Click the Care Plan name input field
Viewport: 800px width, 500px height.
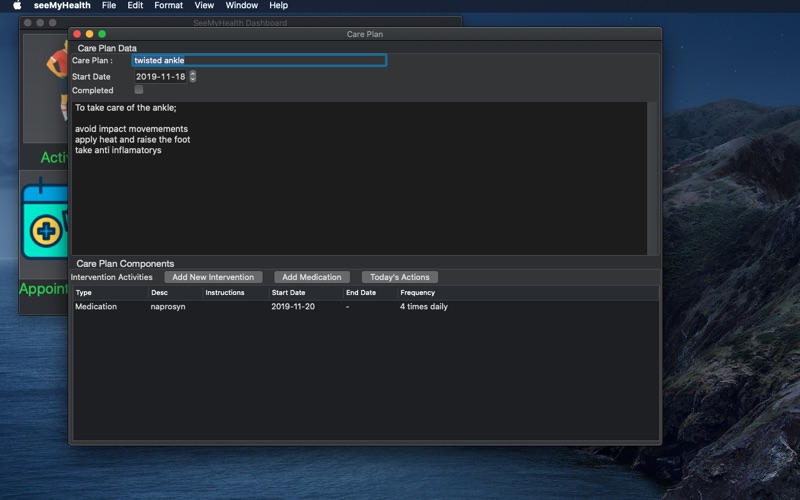tap(258, 61)
